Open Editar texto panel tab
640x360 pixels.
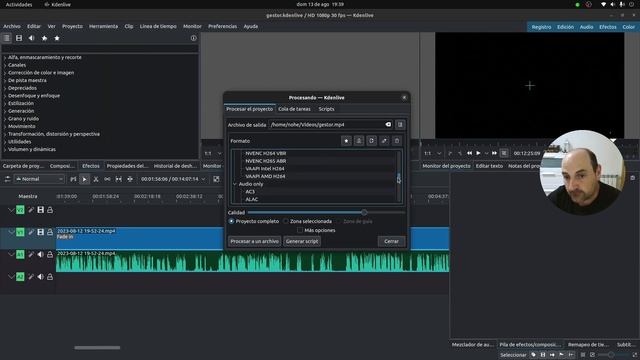coord(489,166)
